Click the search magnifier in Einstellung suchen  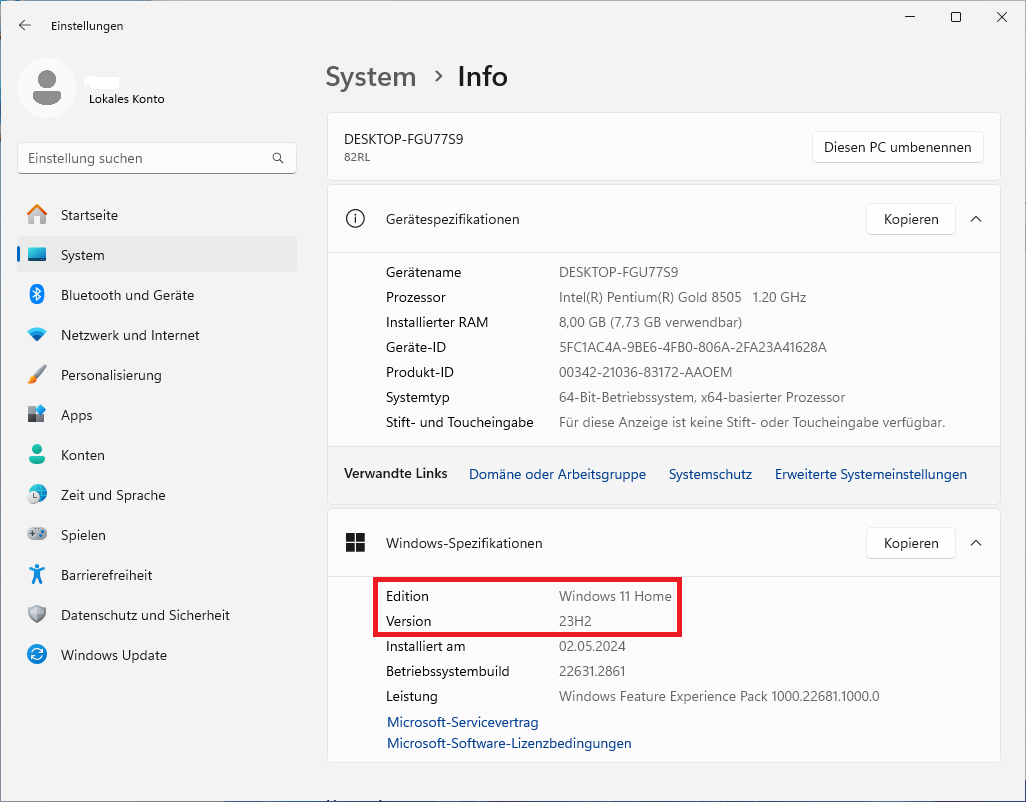click(x=278, y=158)
